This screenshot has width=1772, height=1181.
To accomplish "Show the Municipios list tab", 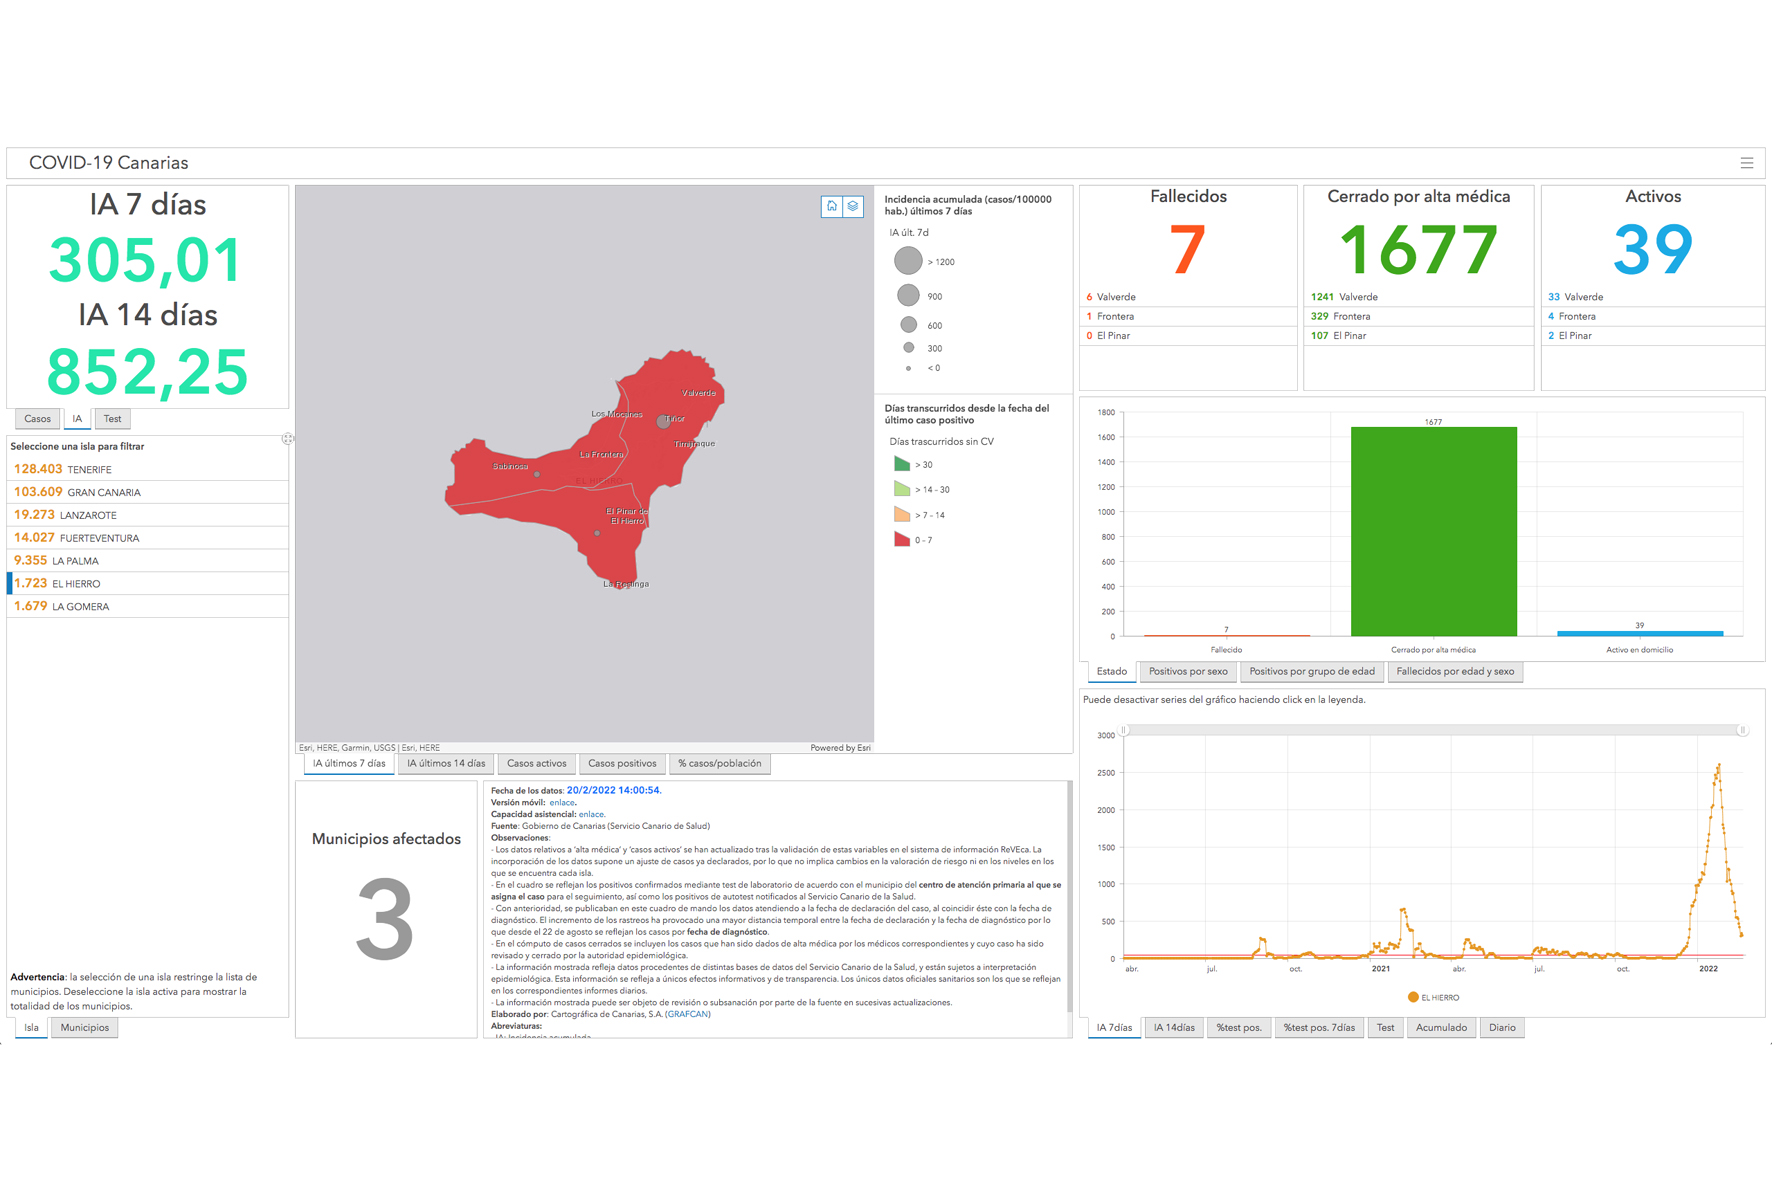I will pyautogui.click(x=84, y=1027).
